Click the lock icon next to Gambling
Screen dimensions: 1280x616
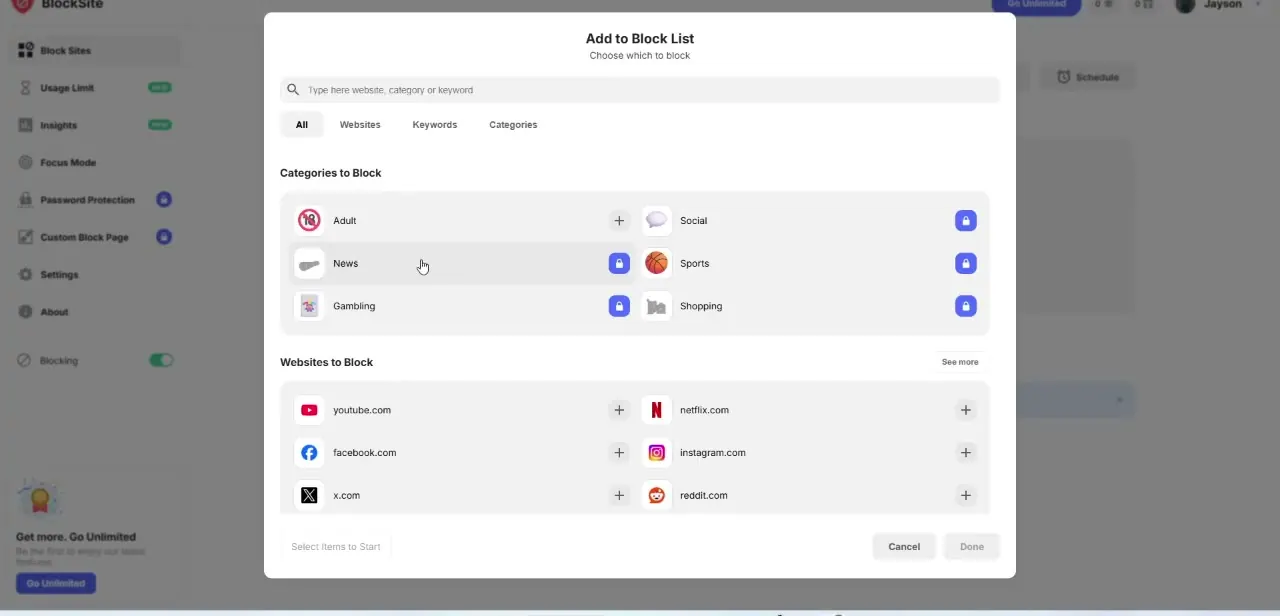pos(619,306)
